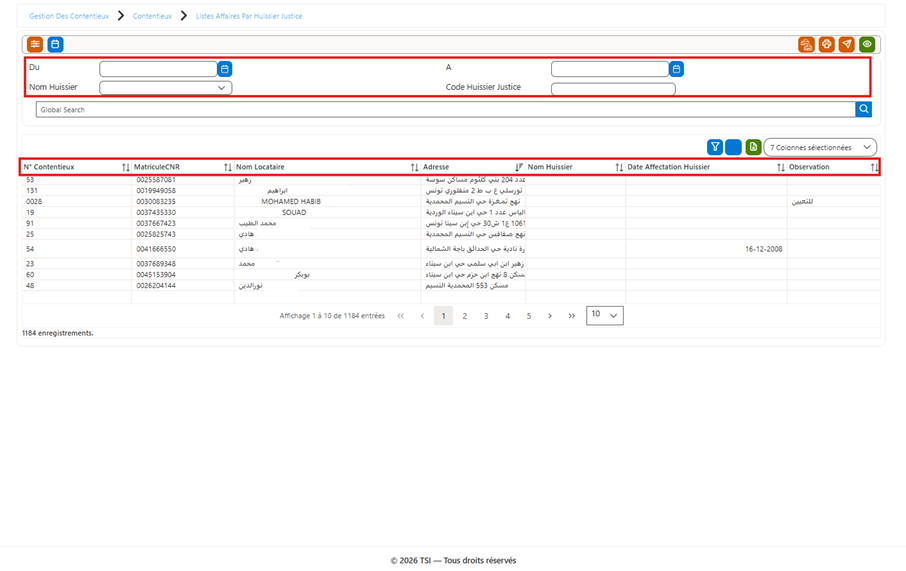Screen dimensions: 906x571
Task: Select page 2 in the pagination
Action: click(x=465, y=316)
